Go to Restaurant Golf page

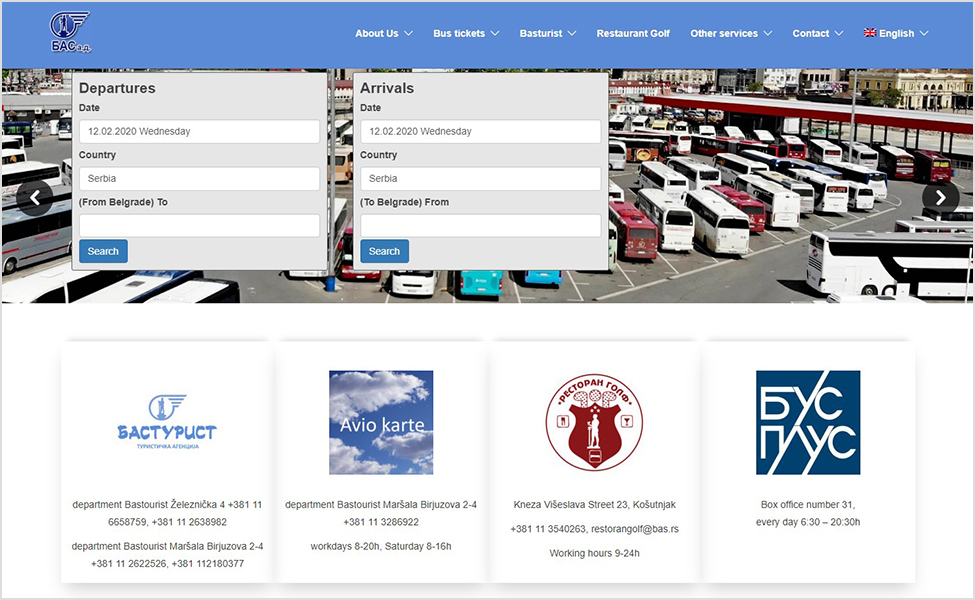tap(633, 33)
